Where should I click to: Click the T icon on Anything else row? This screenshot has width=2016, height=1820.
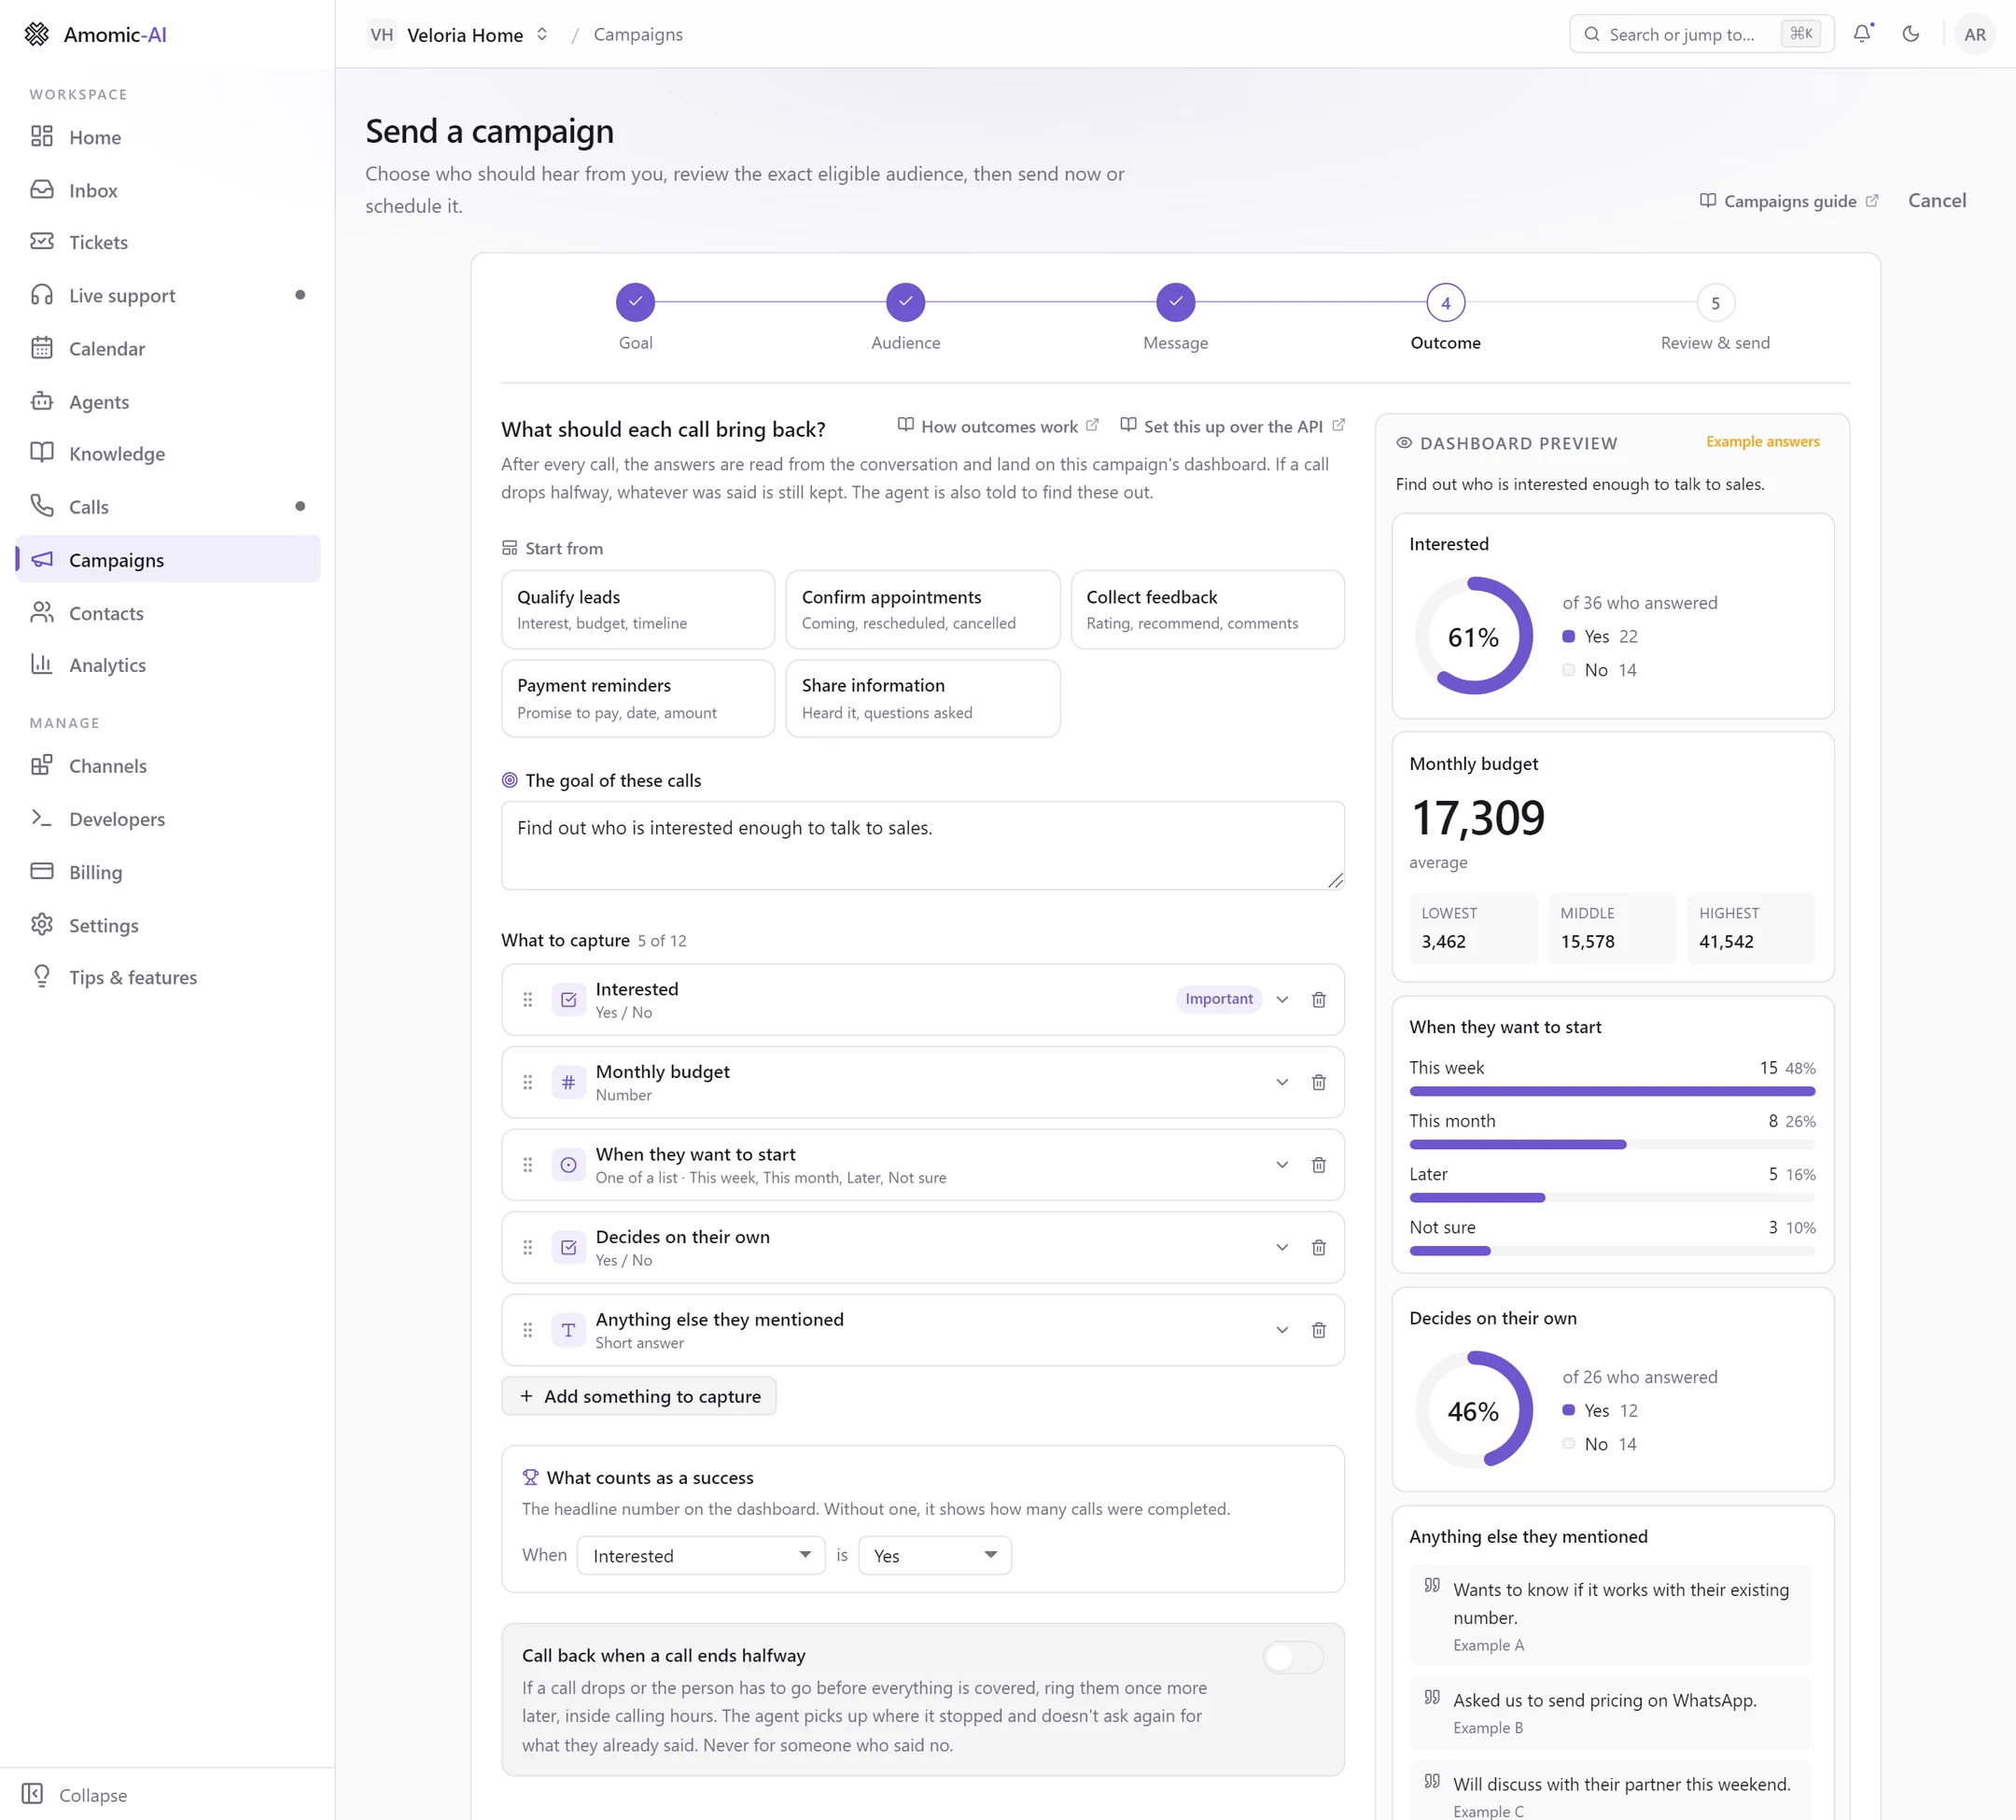coord(569,1330)
